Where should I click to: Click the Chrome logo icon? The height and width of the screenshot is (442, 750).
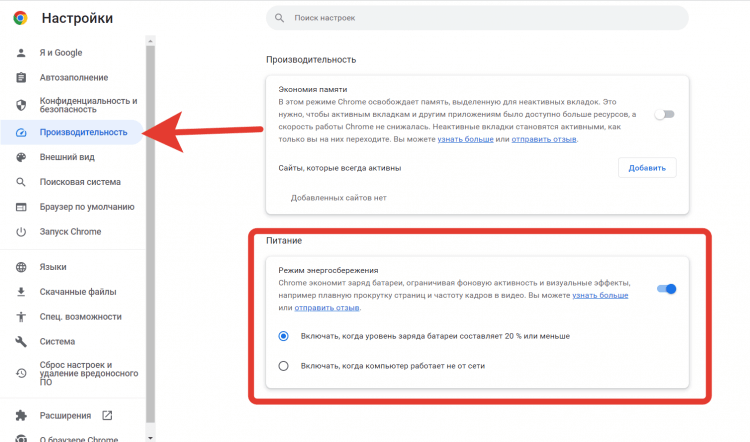tap(20, 18)
